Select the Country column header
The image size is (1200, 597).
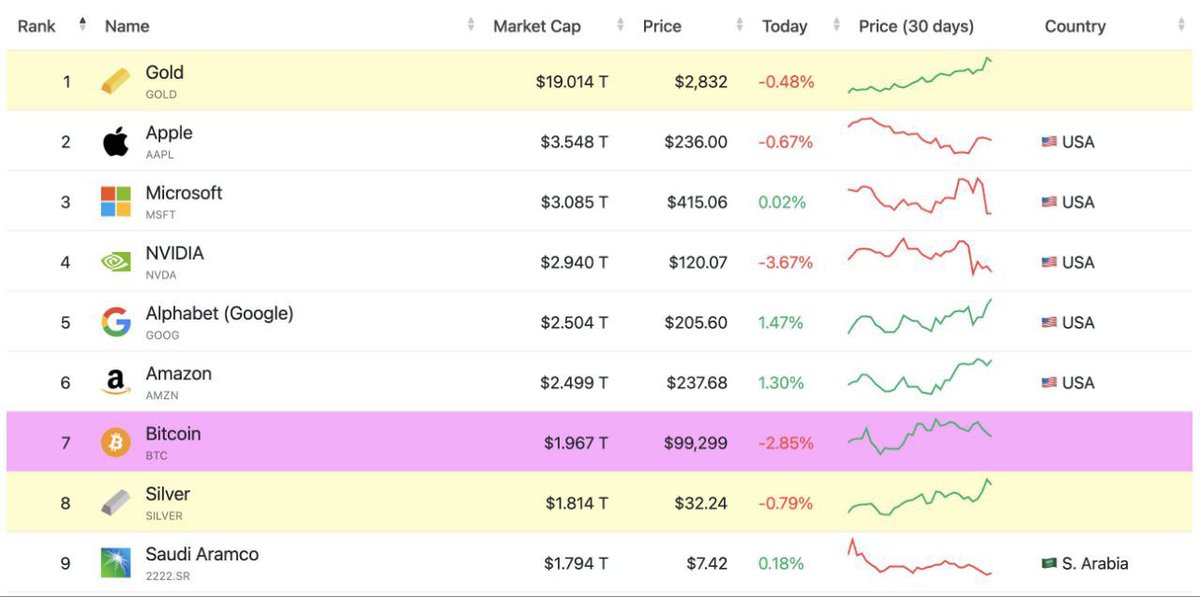click(x=1075, y=26)
